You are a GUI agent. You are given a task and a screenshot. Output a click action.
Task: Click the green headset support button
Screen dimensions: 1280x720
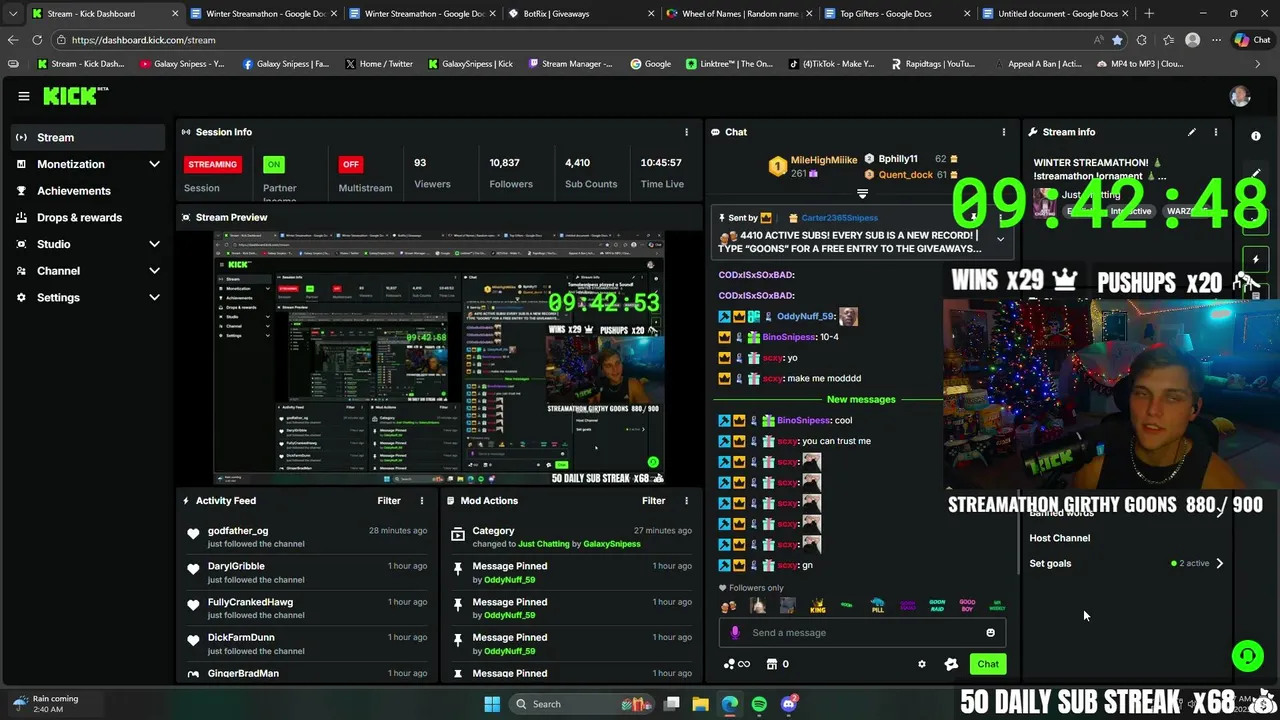[1247, 656]
